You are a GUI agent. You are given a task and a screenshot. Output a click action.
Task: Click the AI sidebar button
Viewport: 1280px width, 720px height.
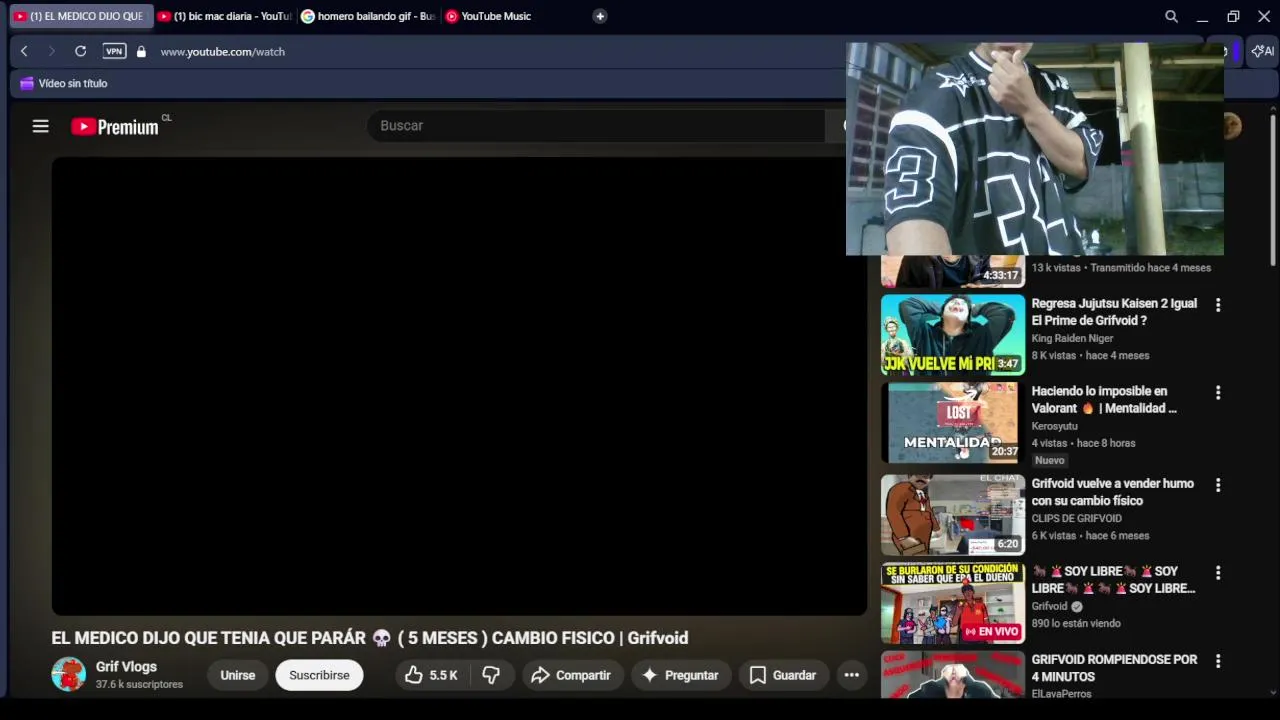click(x=1263, y=51)
